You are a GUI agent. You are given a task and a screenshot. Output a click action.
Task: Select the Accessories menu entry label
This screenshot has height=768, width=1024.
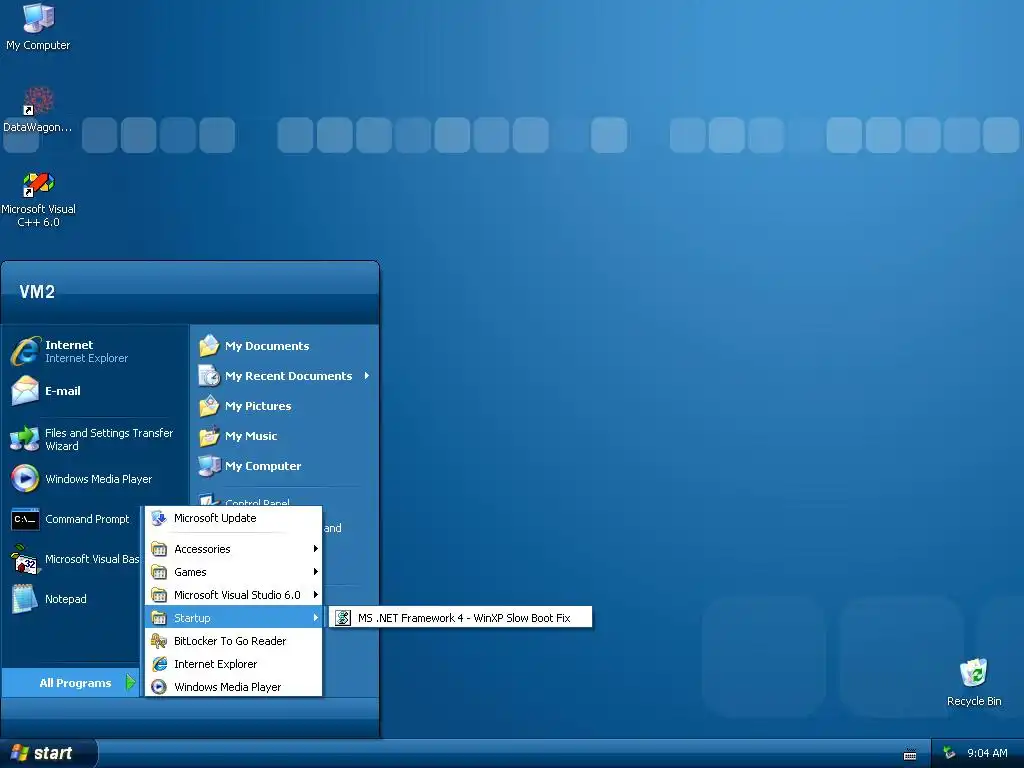202,549
